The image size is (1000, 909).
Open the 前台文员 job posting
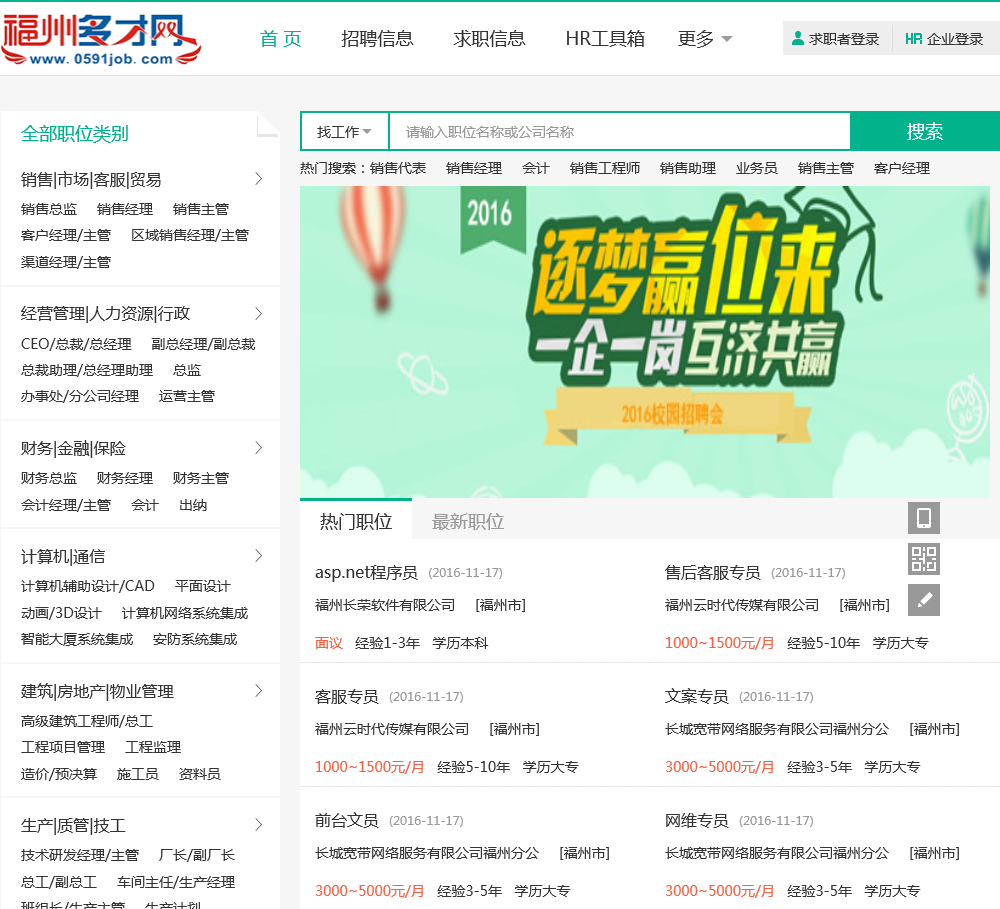[346, 820]
